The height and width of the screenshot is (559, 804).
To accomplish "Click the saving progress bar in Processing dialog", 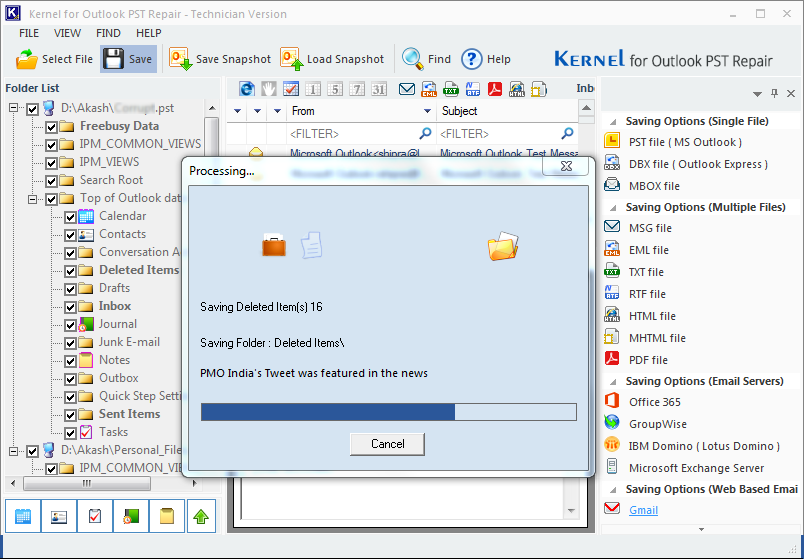I will tap(389, 412).
